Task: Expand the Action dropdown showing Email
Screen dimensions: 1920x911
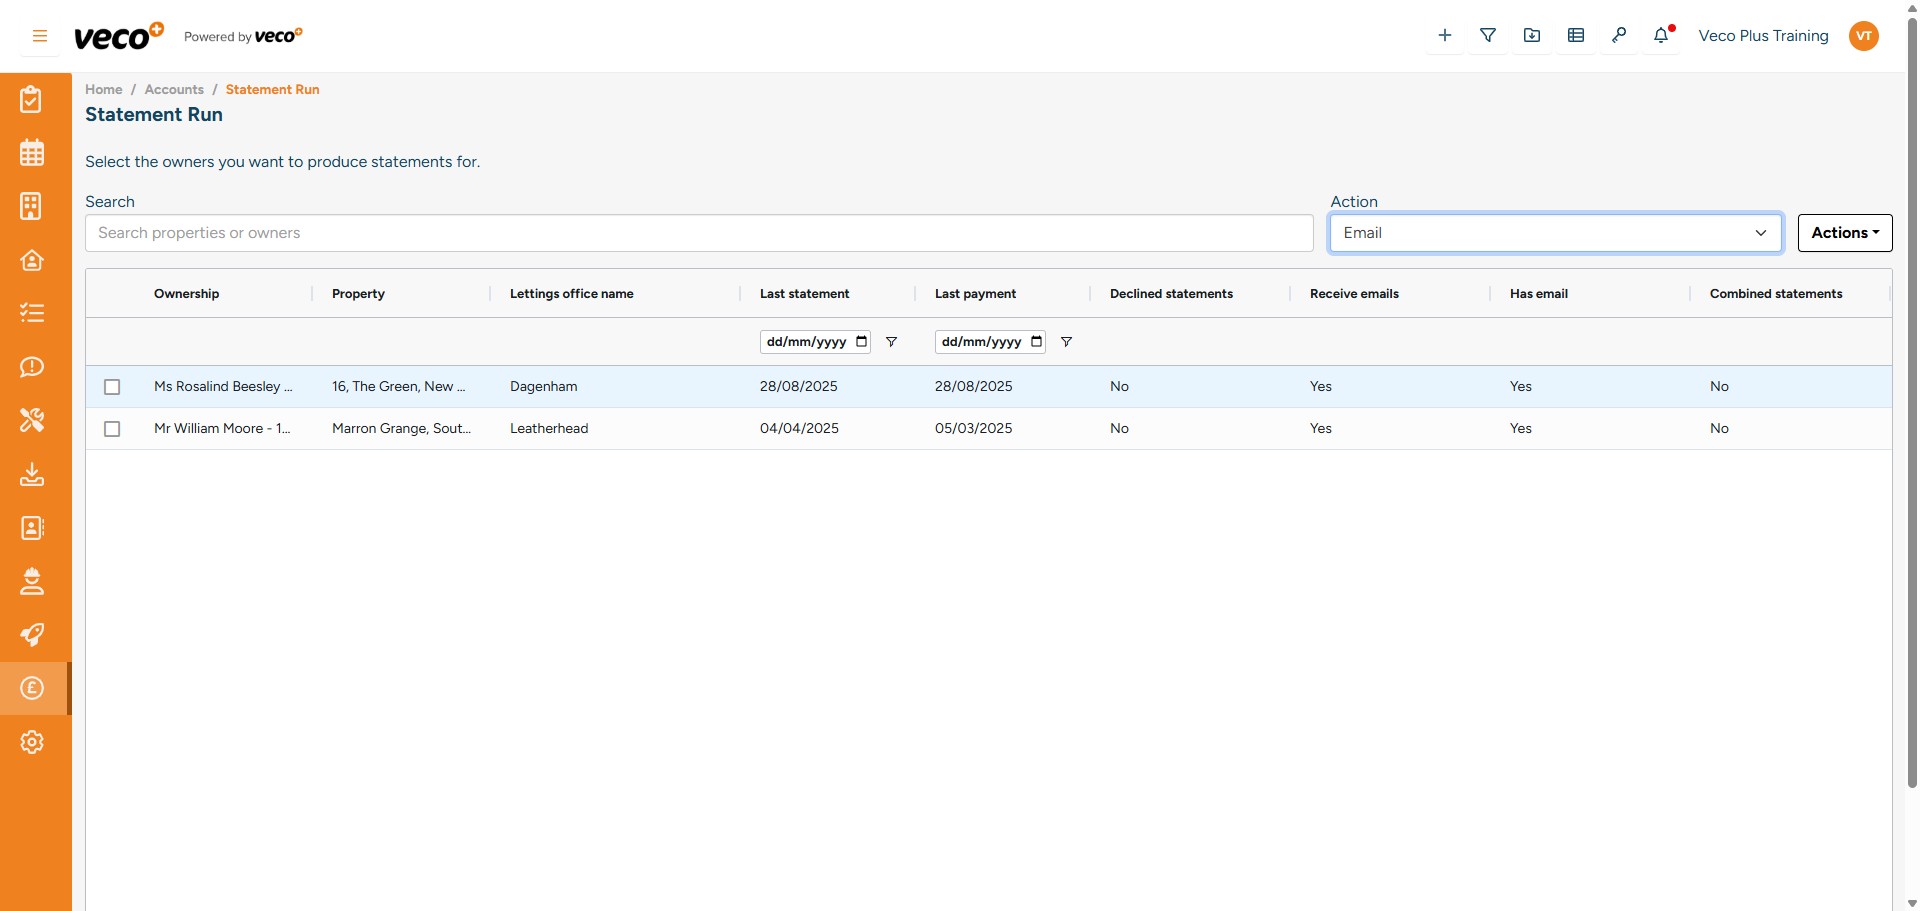Action: coord(1555,233)
